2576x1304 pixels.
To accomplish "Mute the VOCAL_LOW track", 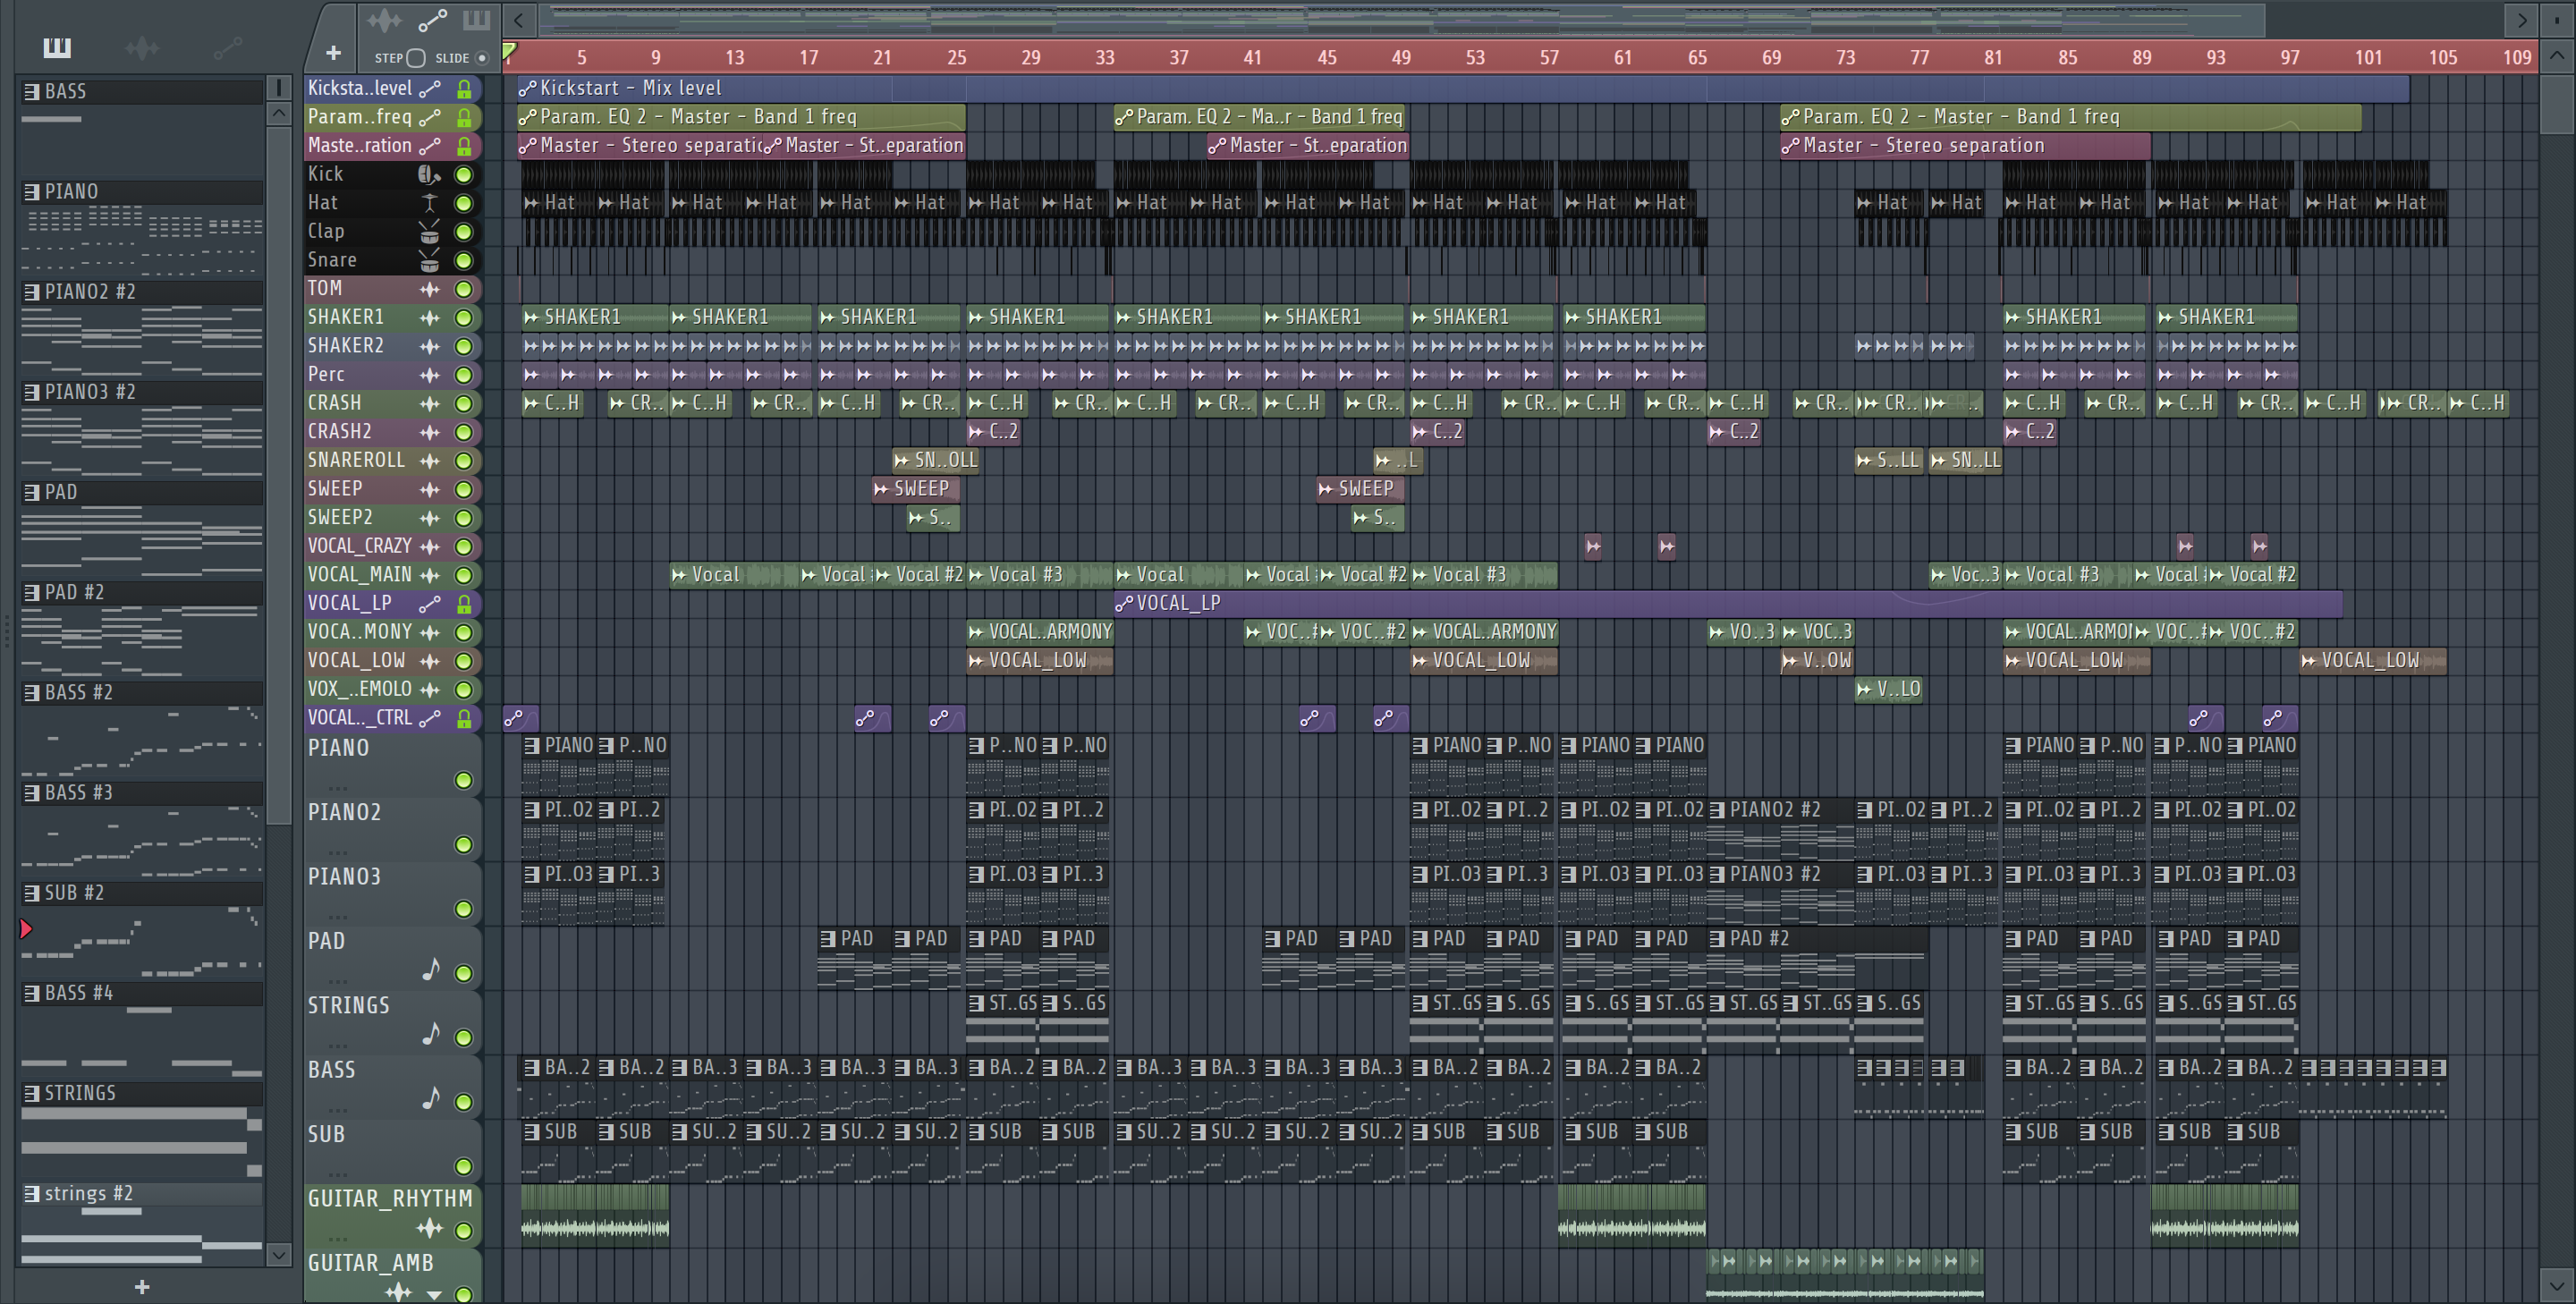I will point(463,661).
